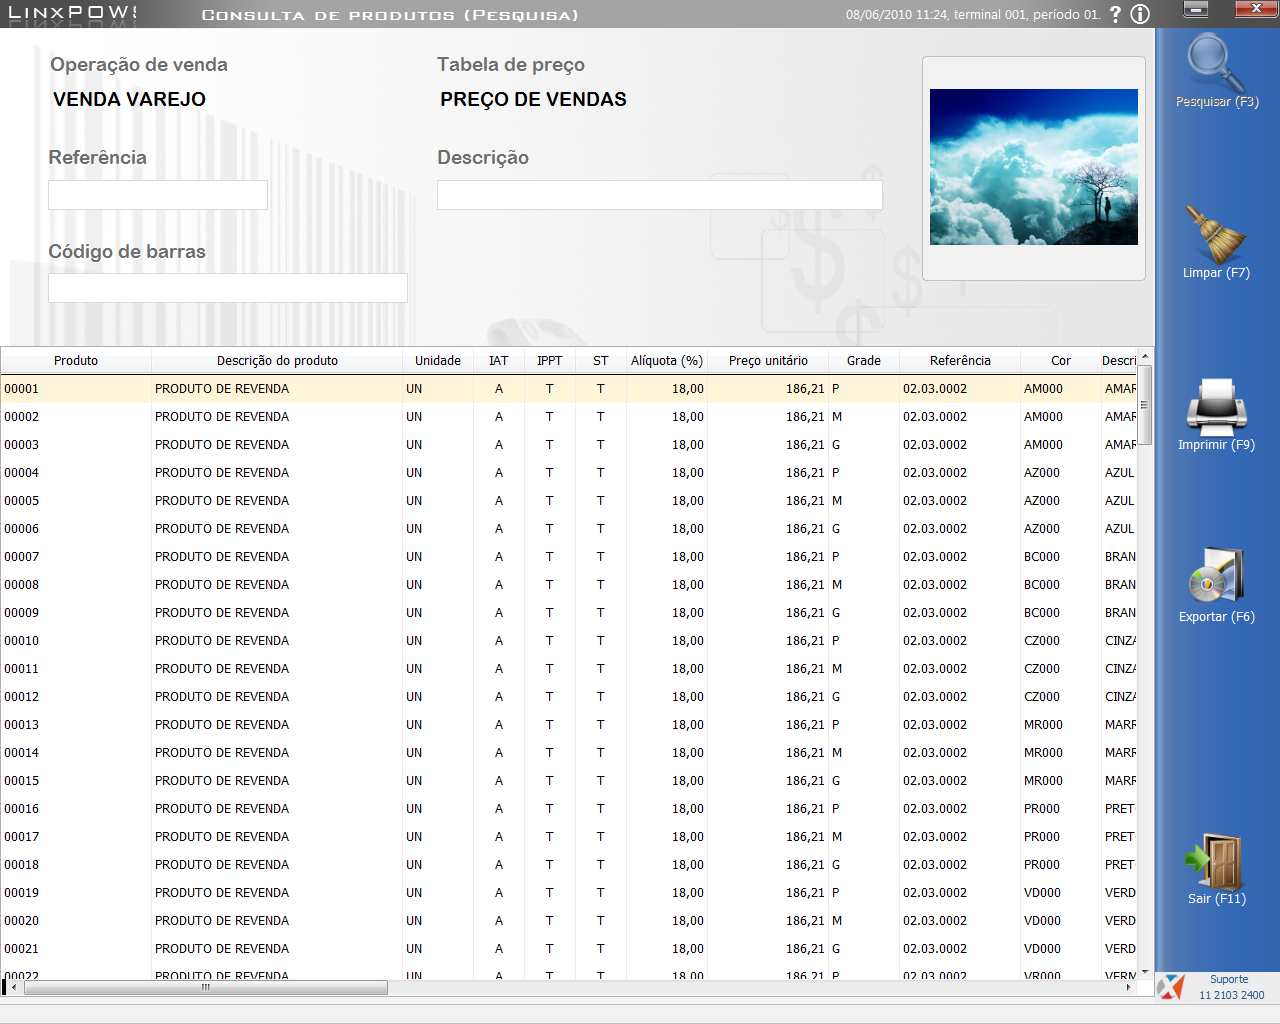
Task: Focus the Código de barras input field
Action: pyautogui.click(x=228, y=288)
